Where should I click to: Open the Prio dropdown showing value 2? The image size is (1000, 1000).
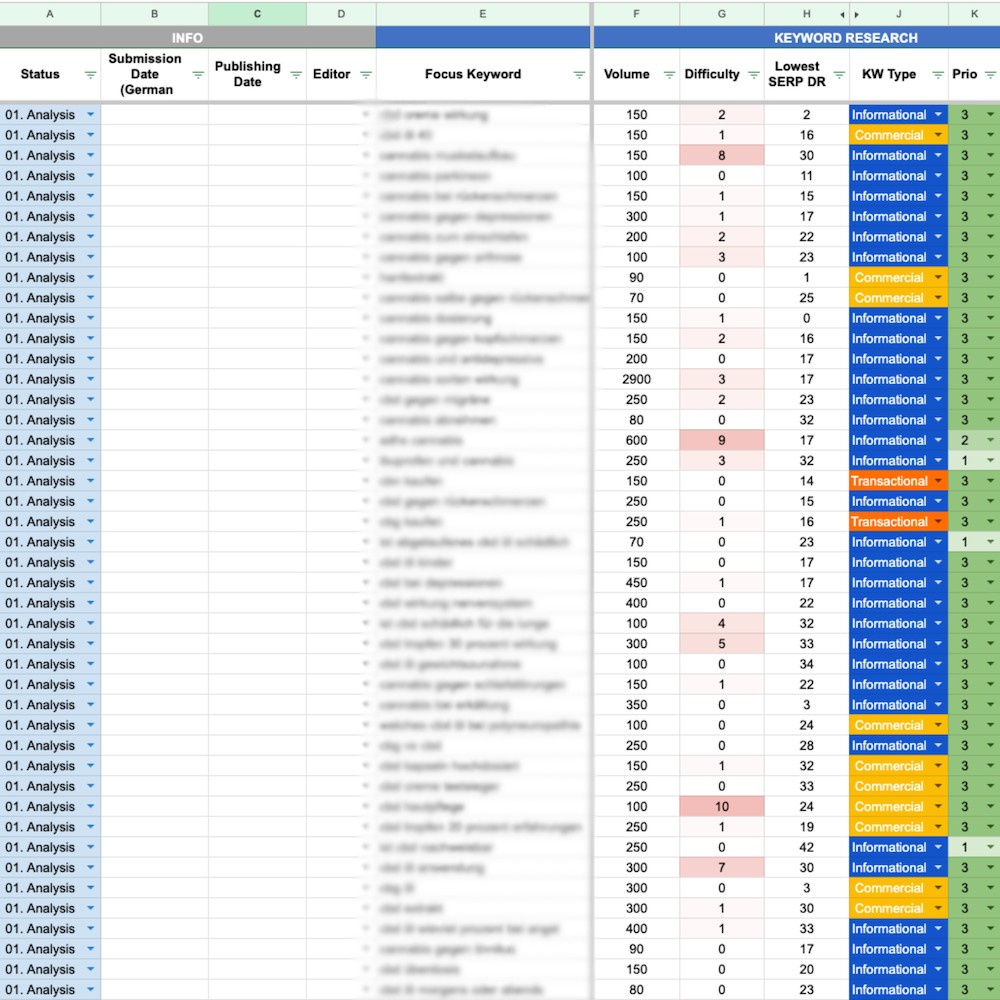(x=990, y=440)
